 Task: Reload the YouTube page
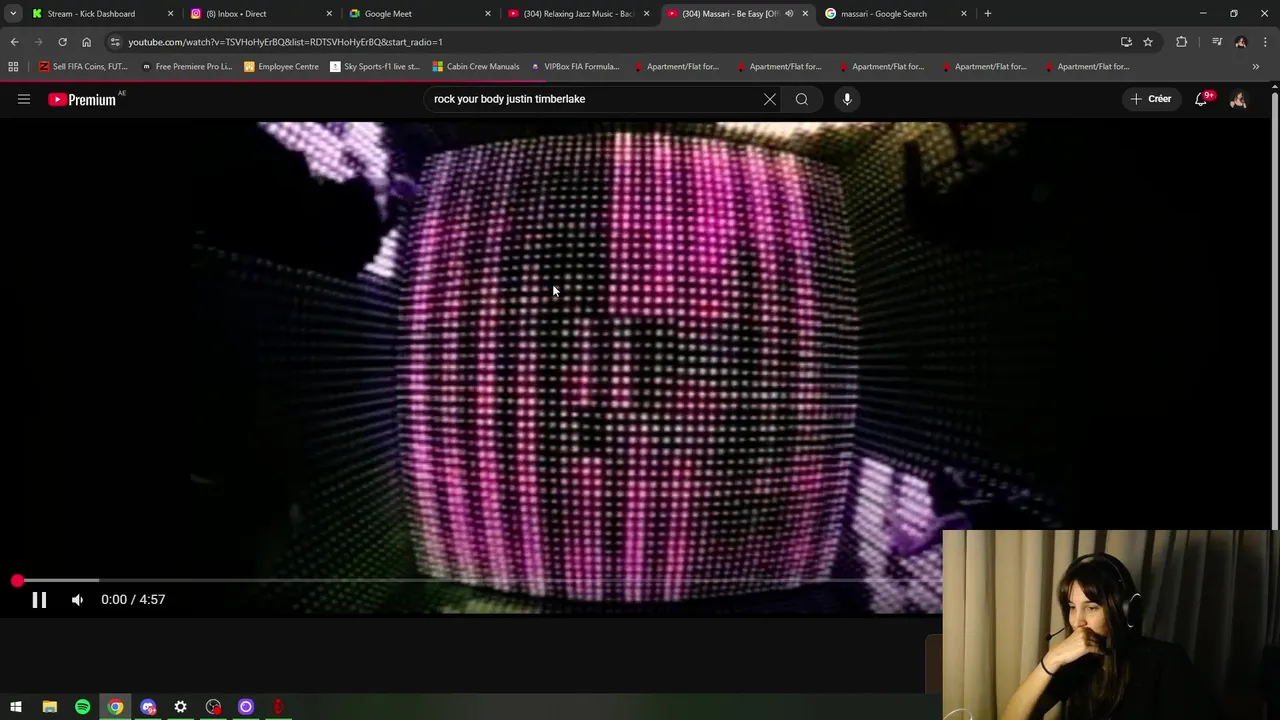[x=62, y=42]
